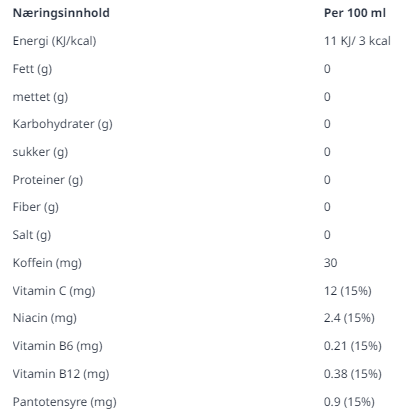This screenshot has height=415, width=418.
Task: Select the Proteiner (g) label
Action: (x=48, y=180)
